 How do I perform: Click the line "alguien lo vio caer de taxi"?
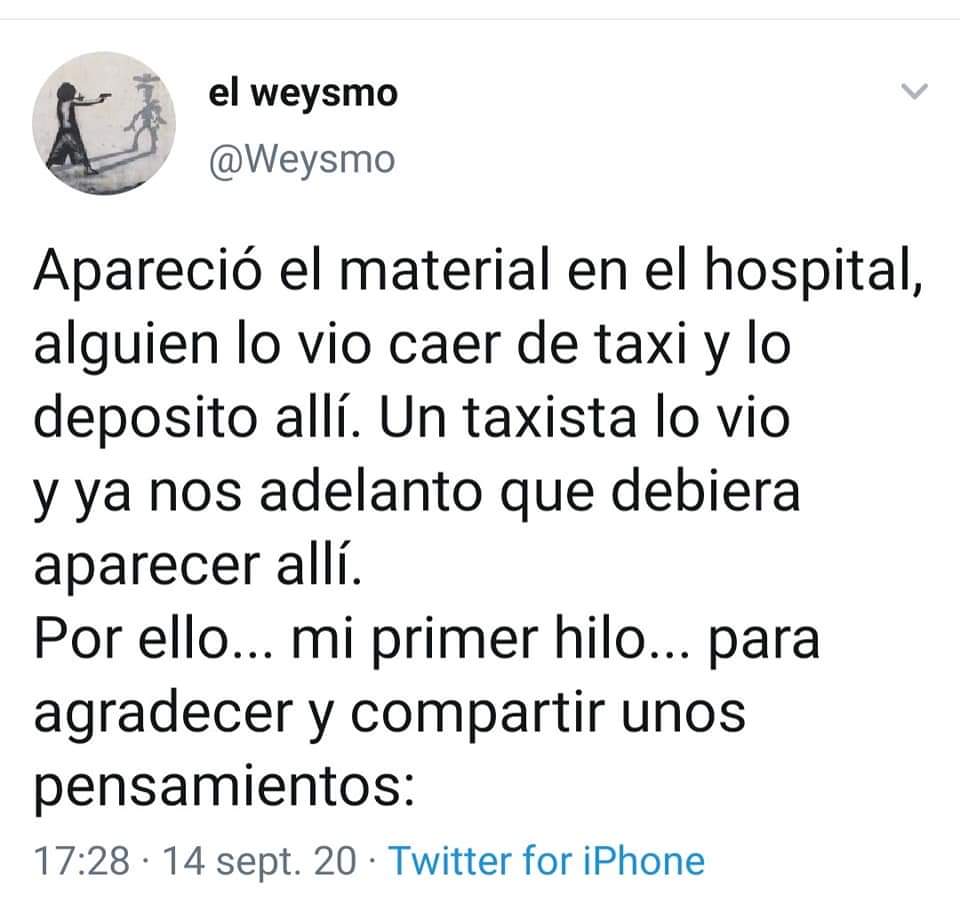click(x=360, y=344)
